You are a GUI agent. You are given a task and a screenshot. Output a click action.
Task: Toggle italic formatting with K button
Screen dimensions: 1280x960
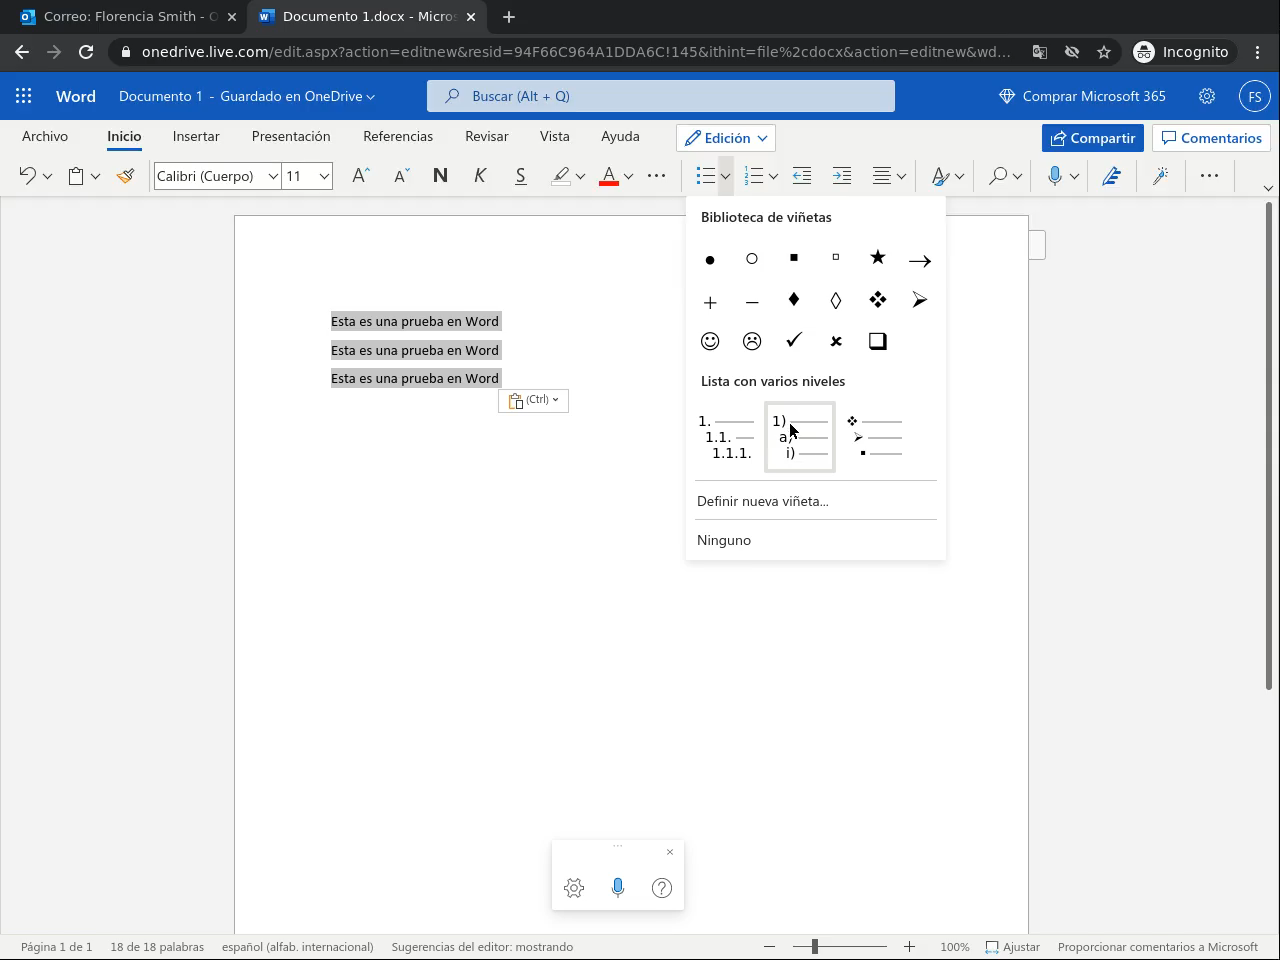click(480, 176)
